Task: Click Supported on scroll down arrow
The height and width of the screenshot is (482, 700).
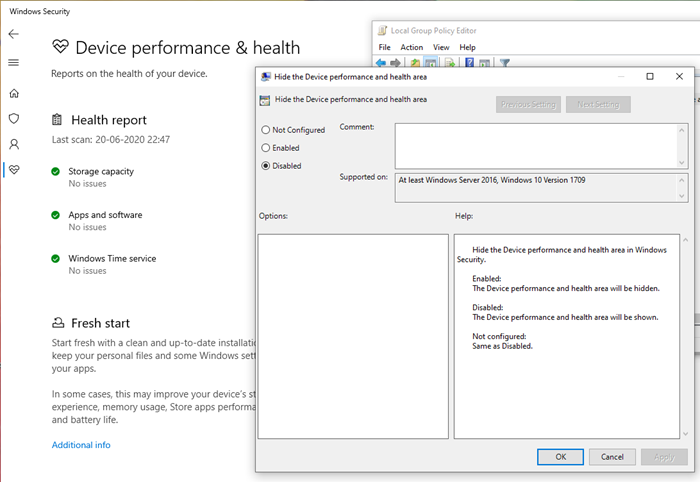Action: tap(682, 196)
